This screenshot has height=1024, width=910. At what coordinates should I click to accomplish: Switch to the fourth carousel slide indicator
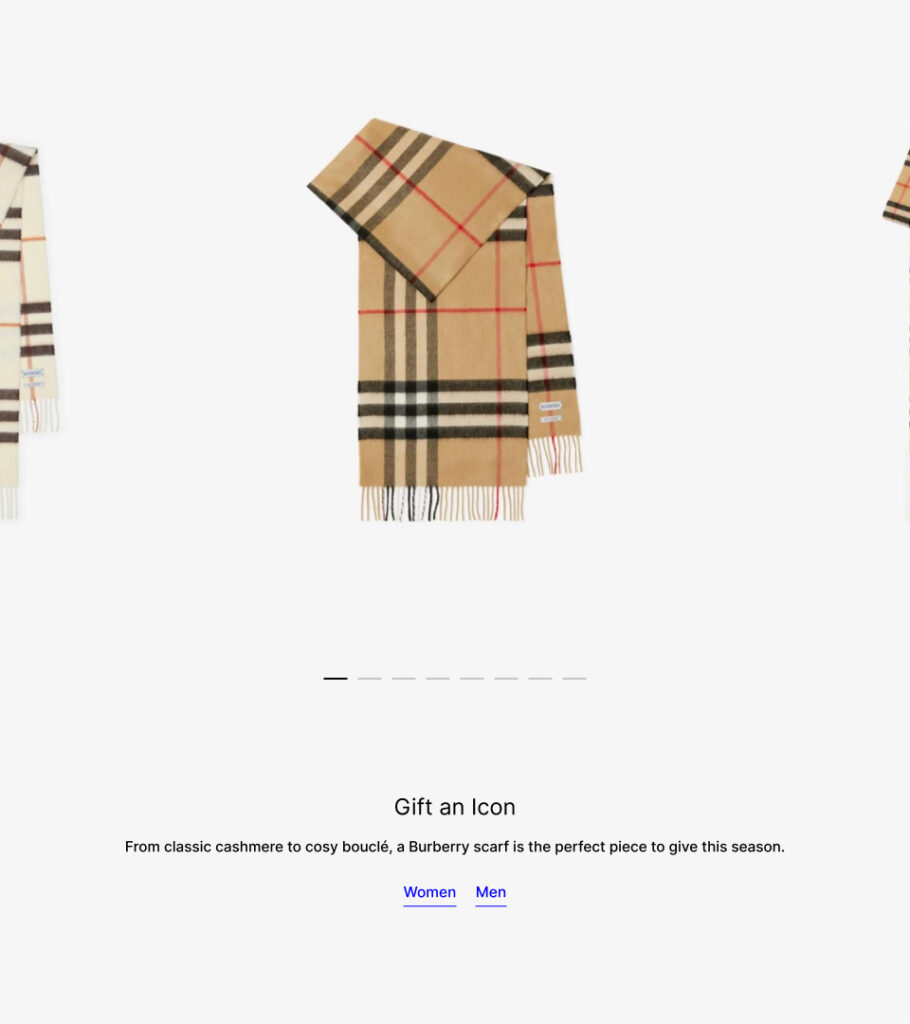(x=438, y=679)
